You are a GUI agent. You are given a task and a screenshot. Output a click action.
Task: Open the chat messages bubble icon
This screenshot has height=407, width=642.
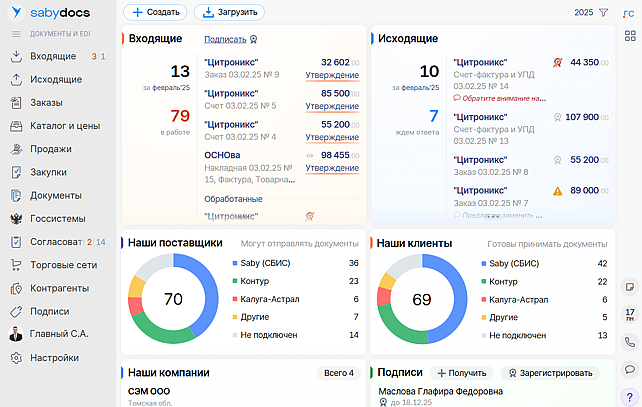[630, 369]
